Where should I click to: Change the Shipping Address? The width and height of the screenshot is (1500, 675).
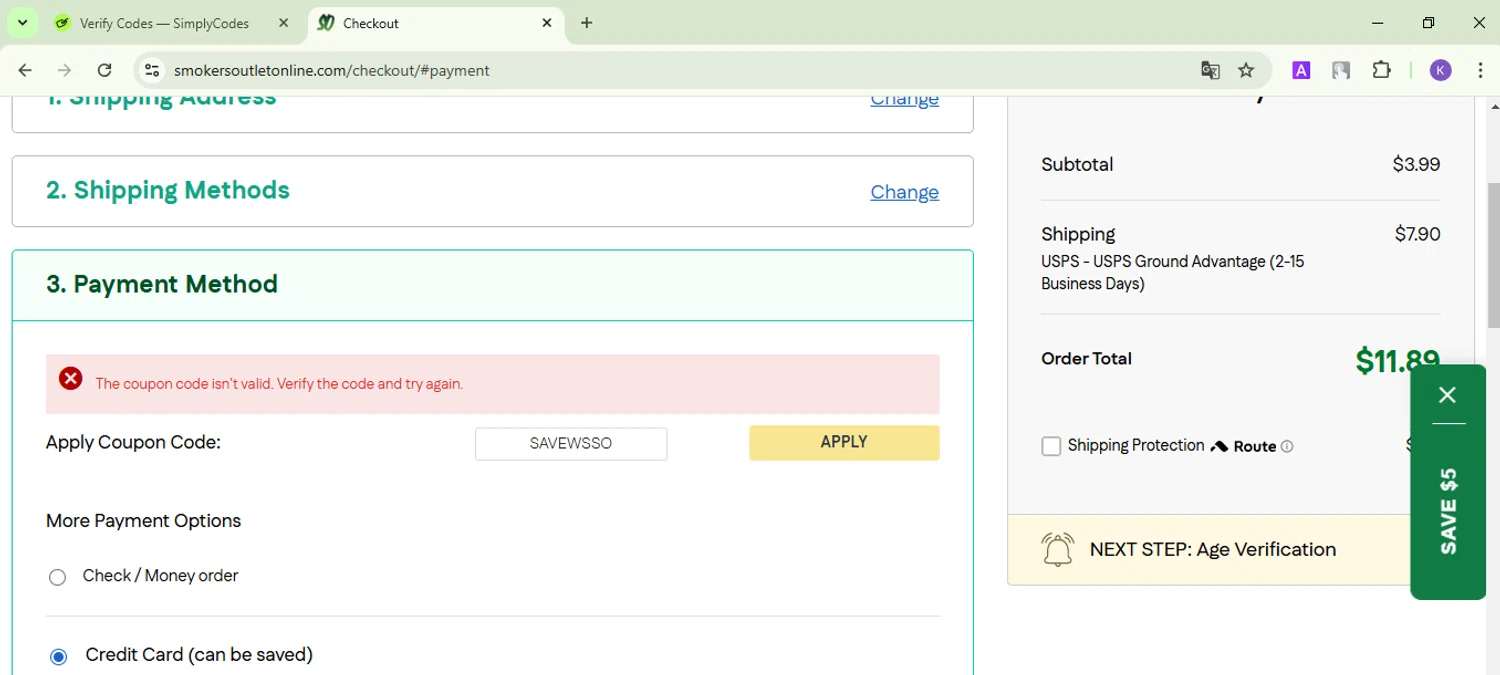[904, 99]
